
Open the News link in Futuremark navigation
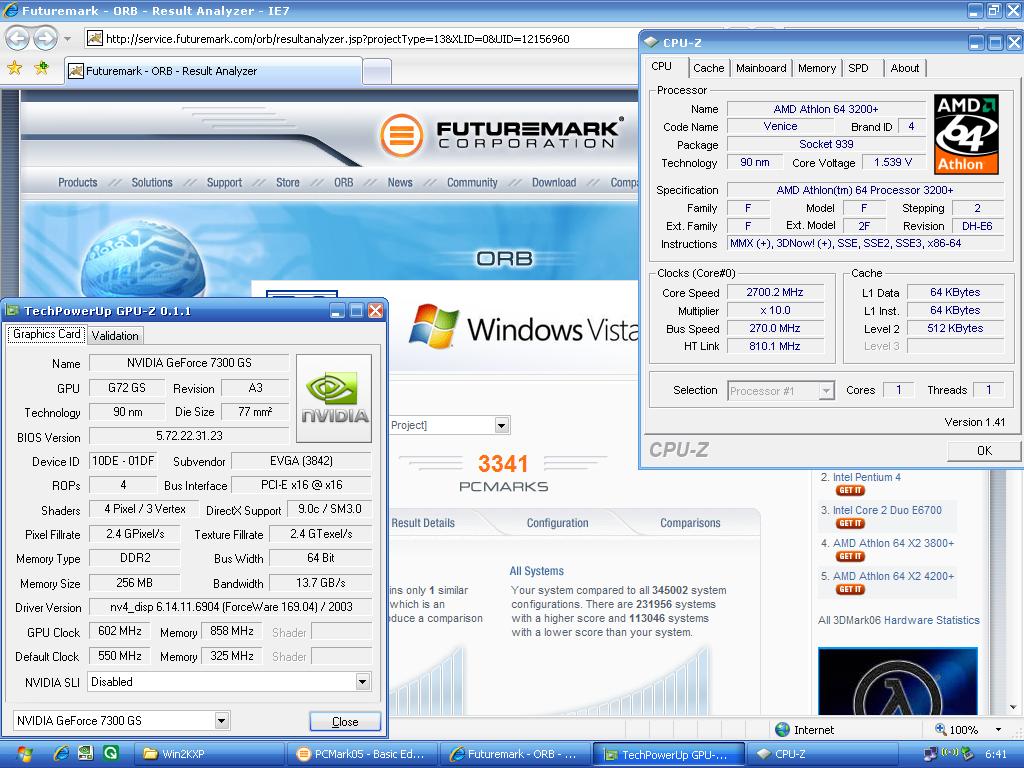point(400,182)
